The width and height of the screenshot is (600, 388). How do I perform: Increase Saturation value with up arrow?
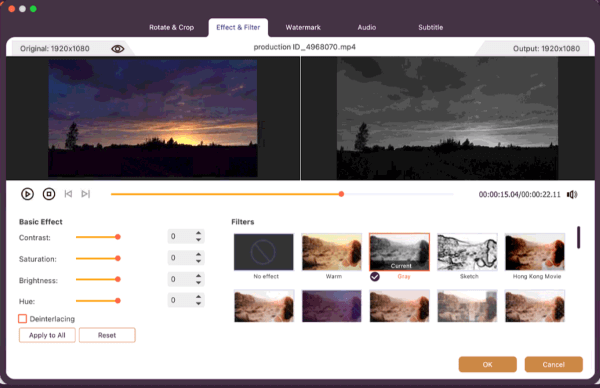[198, 254]
